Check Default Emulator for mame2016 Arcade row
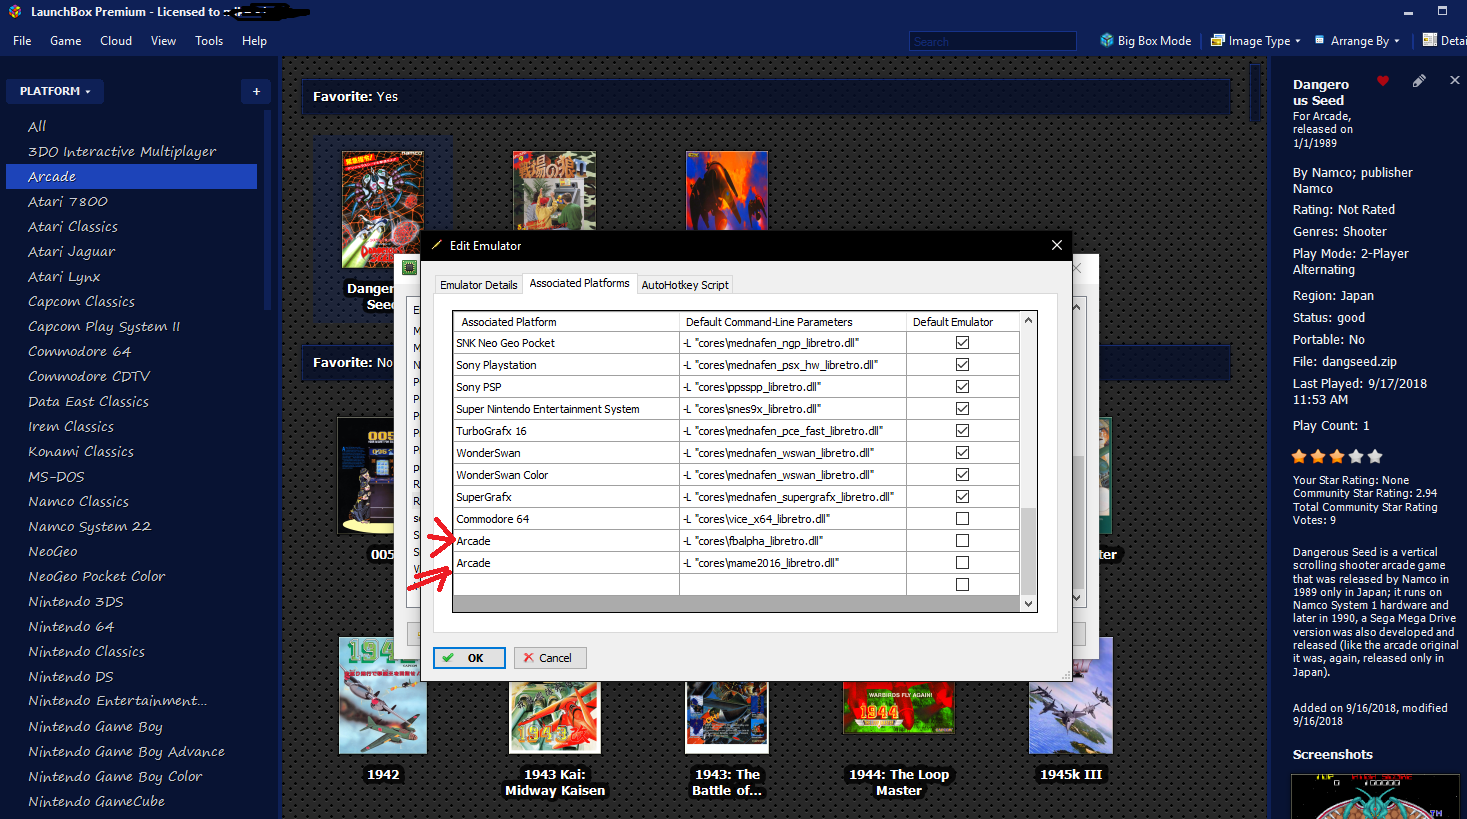The image size is (1467, 819). point(962,562)
